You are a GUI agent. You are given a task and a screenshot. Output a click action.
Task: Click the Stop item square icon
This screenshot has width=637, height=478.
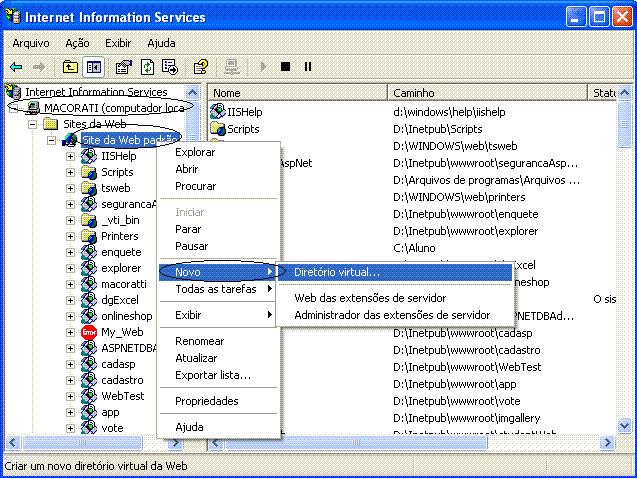pyautogui.click(x=286, y=67)
